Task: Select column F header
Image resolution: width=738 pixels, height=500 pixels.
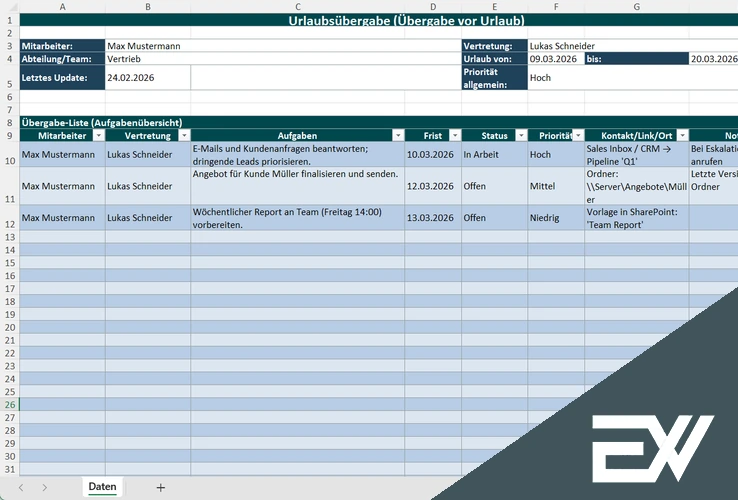Action: (x=556, y=7)
